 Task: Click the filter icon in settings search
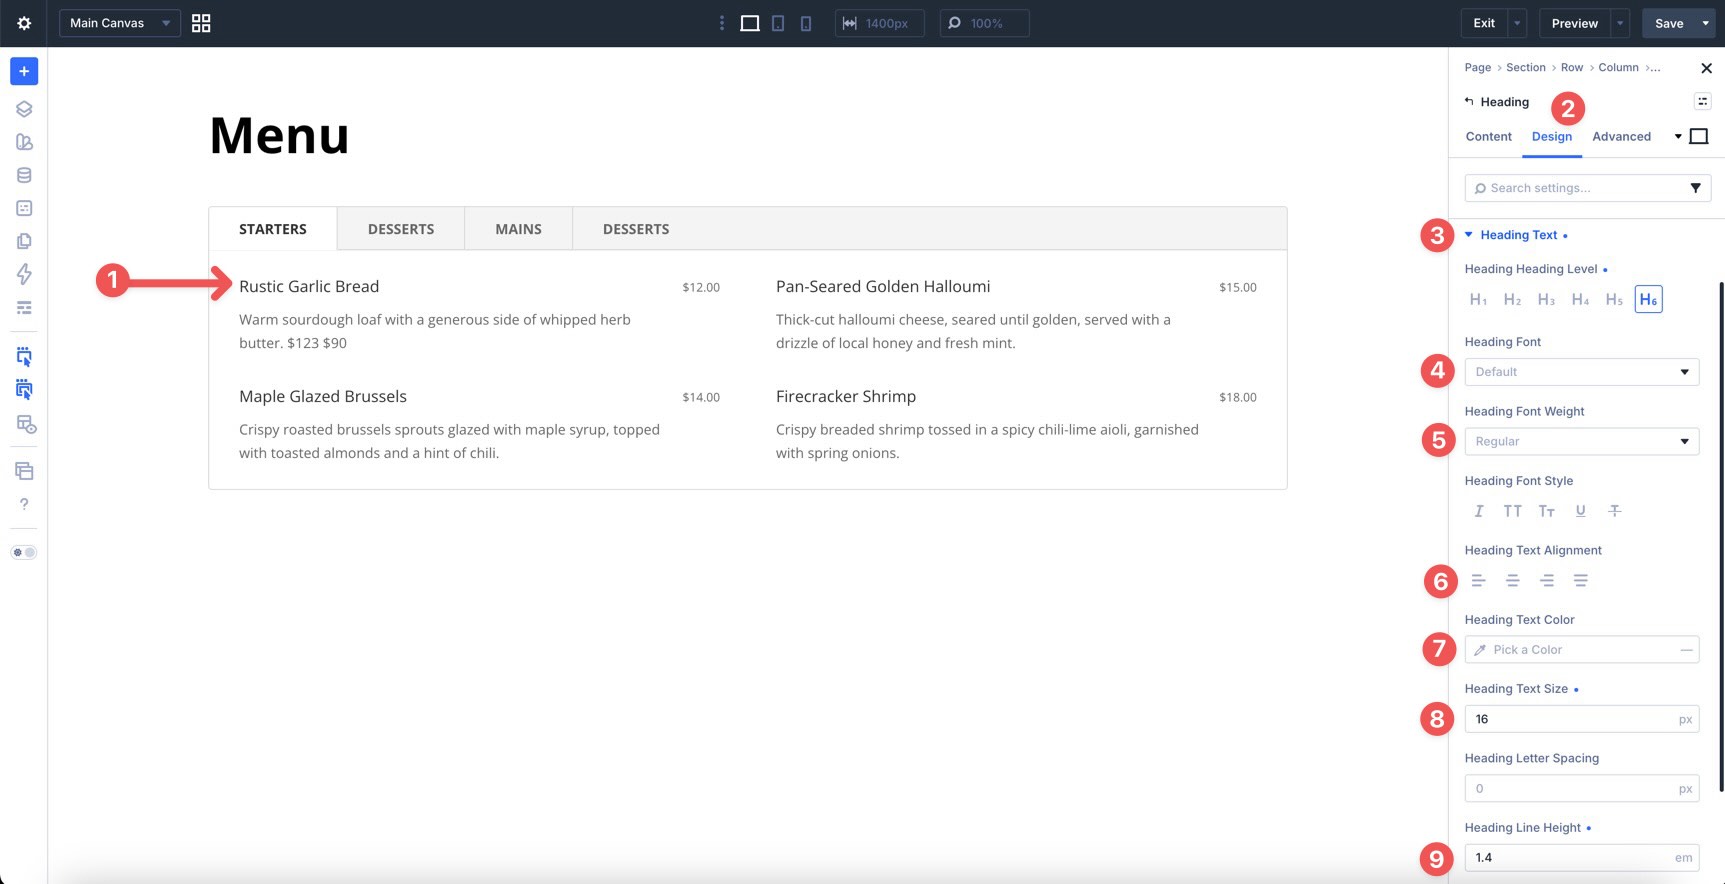pos(1695,188)
